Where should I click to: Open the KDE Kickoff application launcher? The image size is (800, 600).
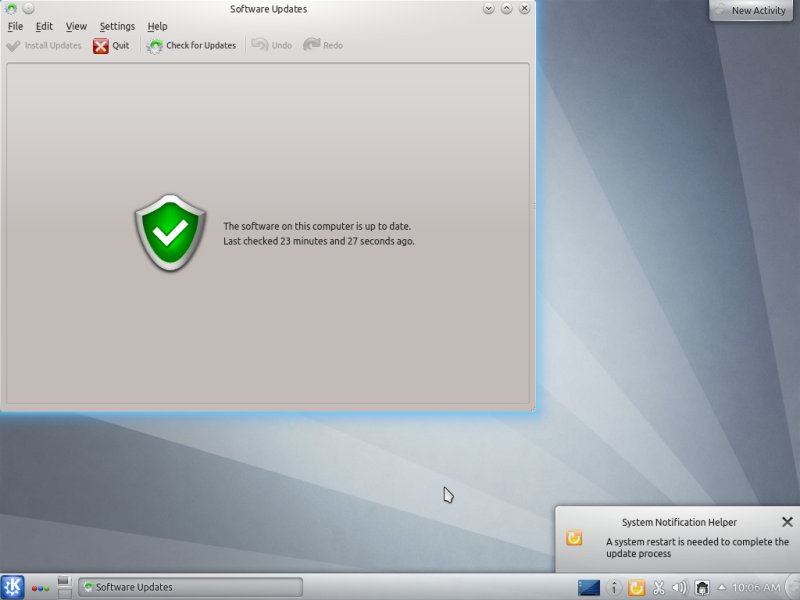coord(12,587)
